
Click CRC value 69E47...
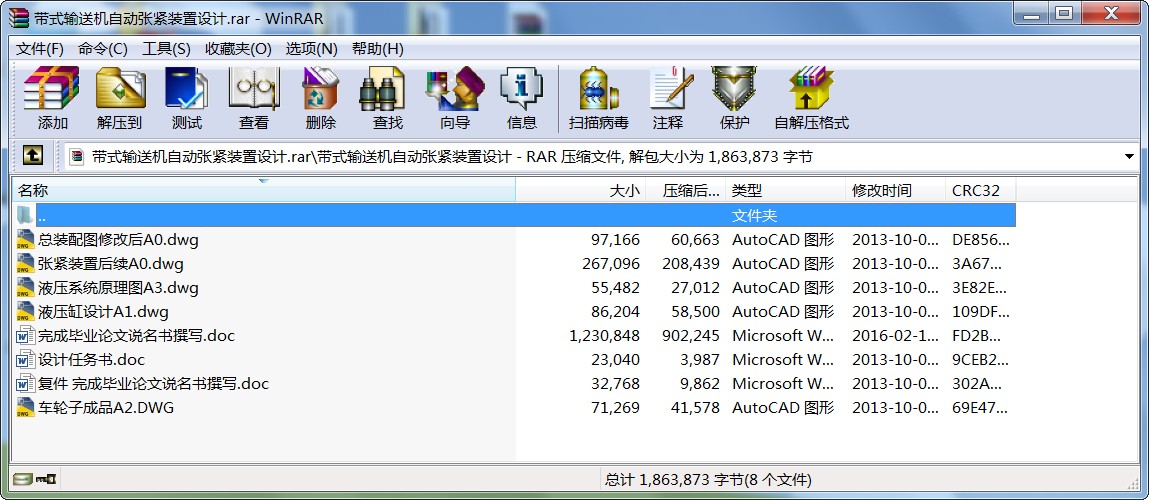(980, 408)
